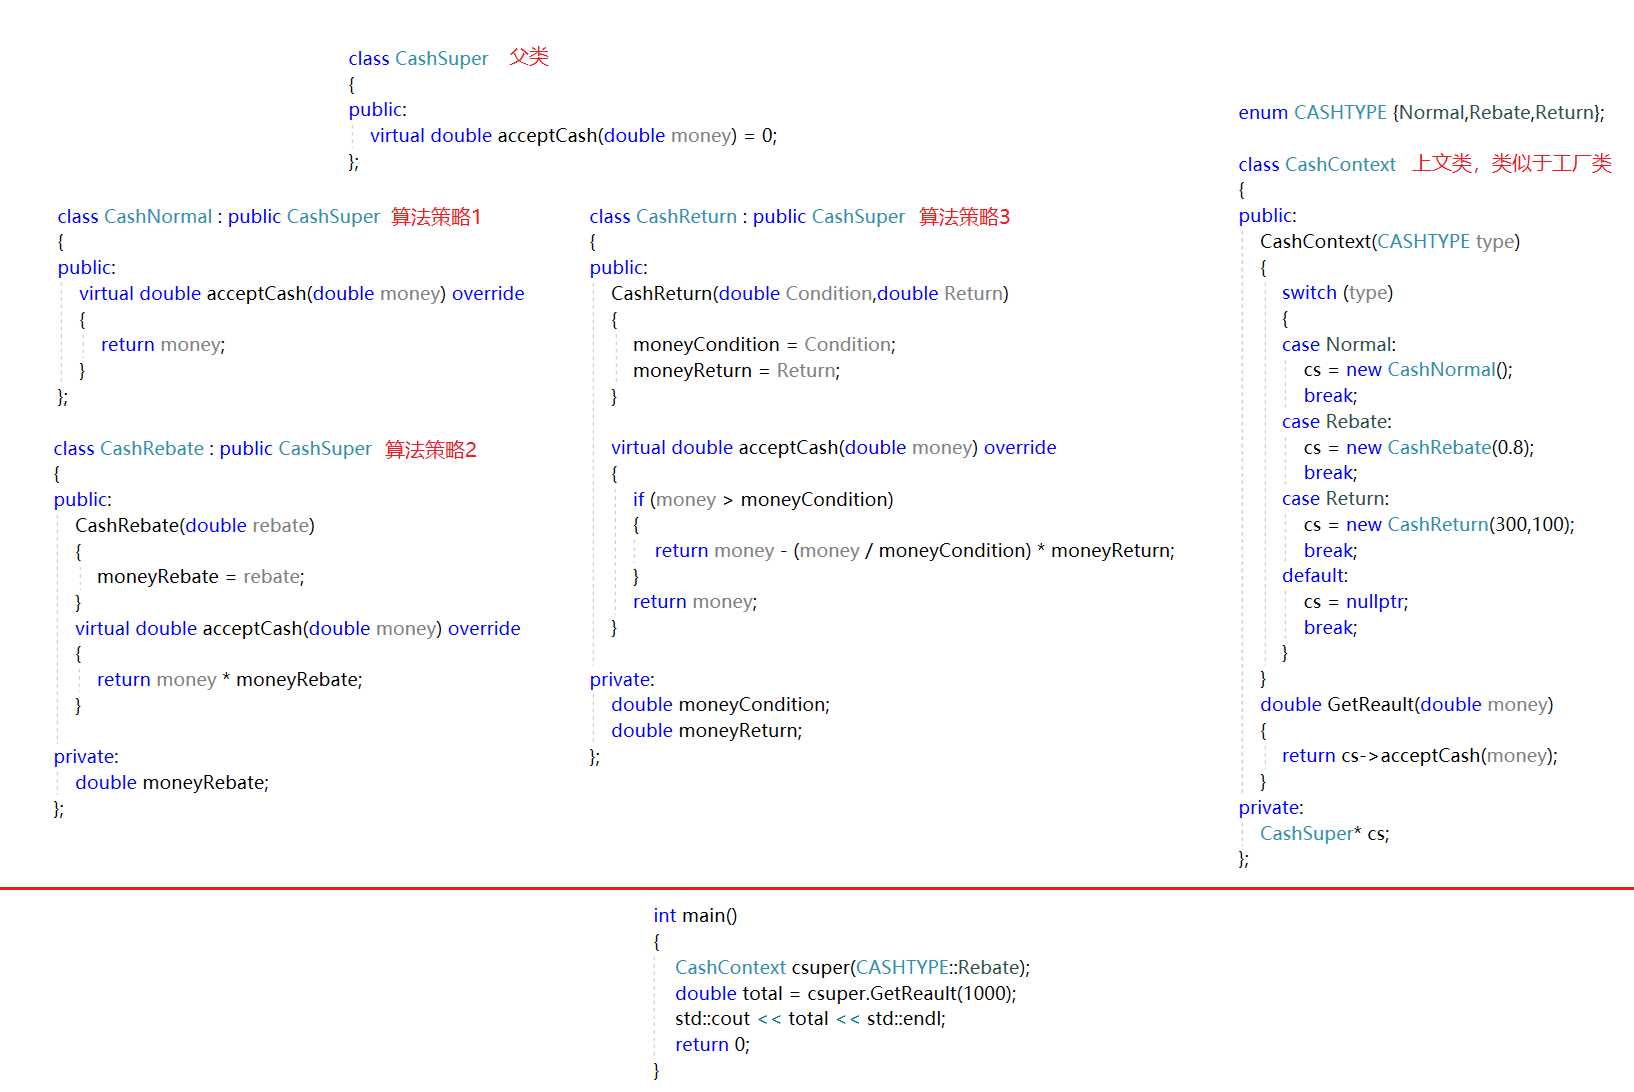The width and height of the screenshot is (1634, 1092).
Task: Click the red '父类' annotation label
Action: pos(529,57)
